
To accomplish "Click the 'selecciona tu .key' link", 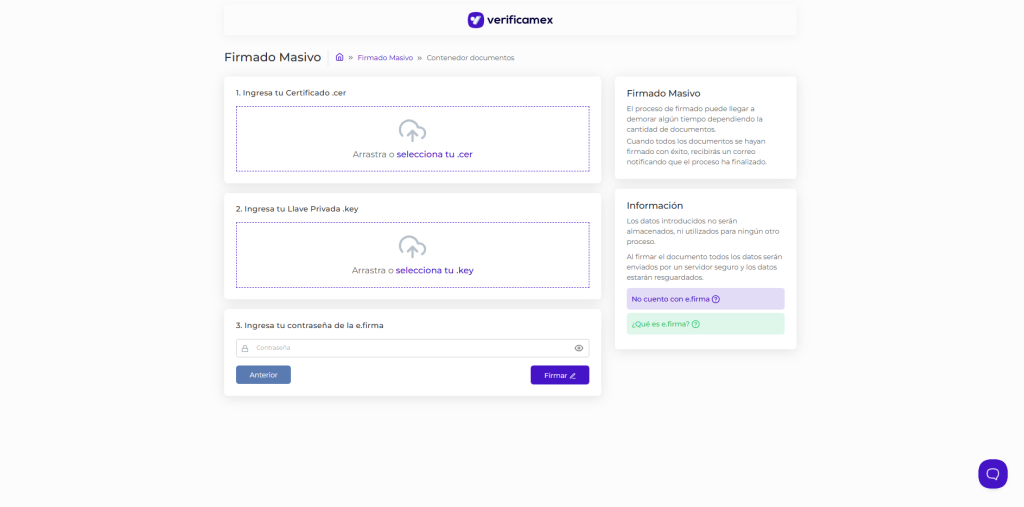I will (x=434, y=271).
